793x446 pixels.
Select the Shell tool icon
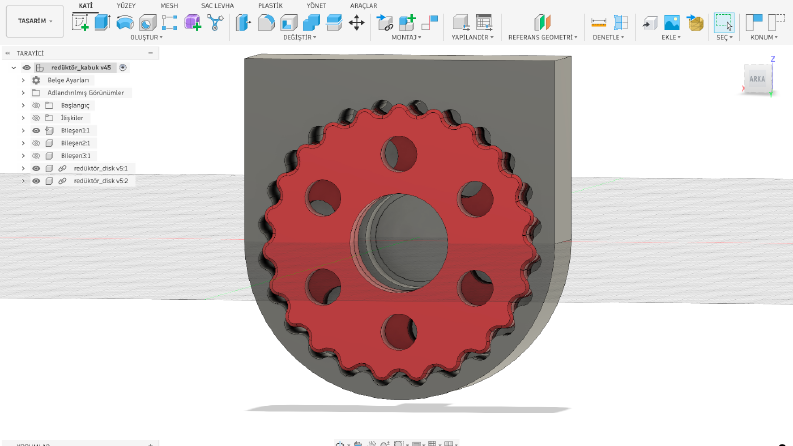289,23
